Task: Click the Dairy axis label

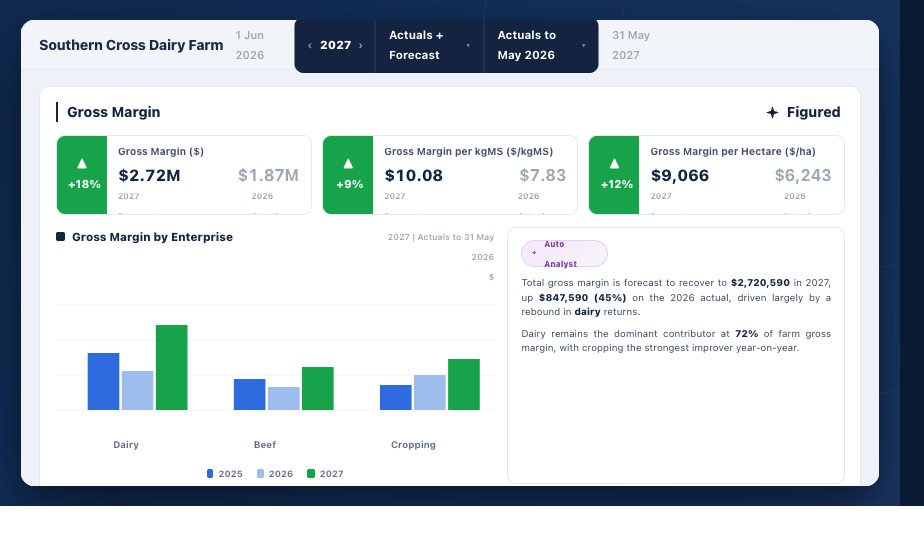Action: [126, 444]
